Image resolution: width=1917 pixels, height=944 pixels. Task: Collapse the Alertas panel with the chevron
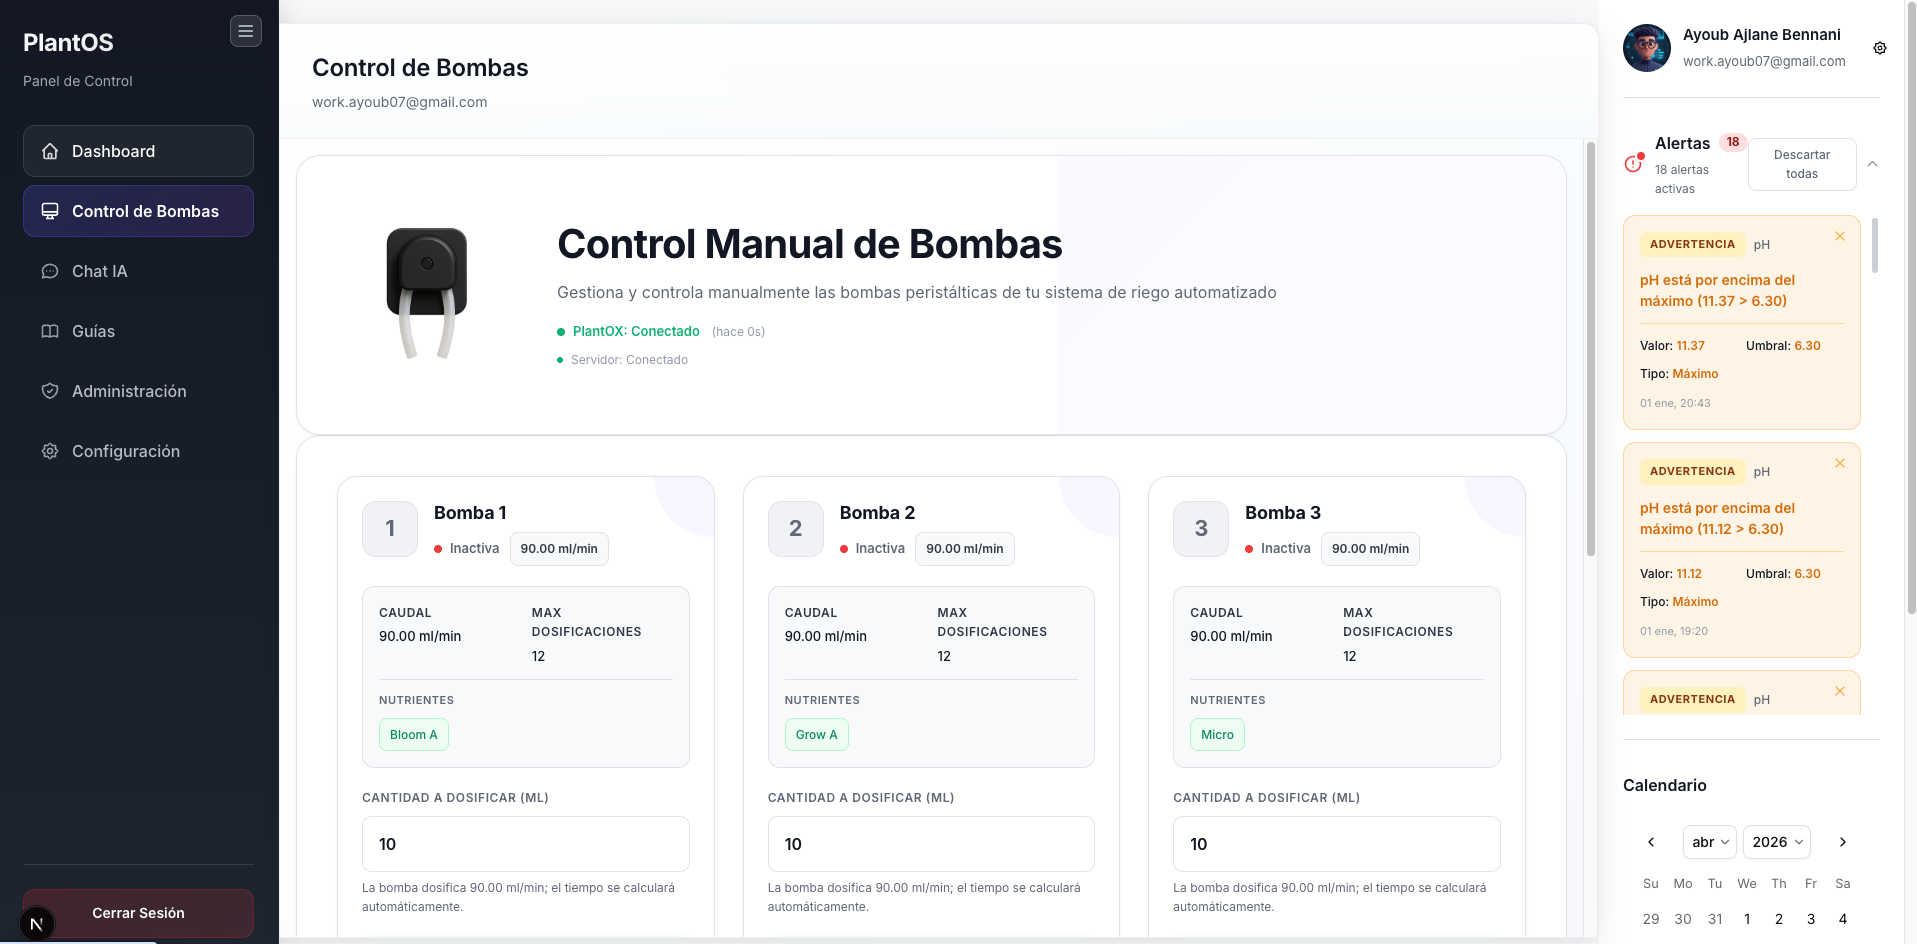(1872, 163)
